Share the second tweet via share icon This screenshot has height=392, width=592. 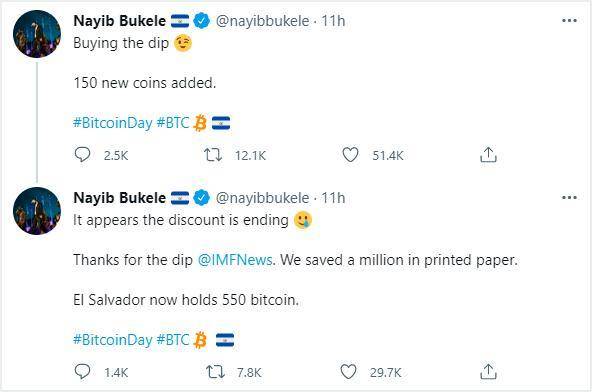[488, 372]
